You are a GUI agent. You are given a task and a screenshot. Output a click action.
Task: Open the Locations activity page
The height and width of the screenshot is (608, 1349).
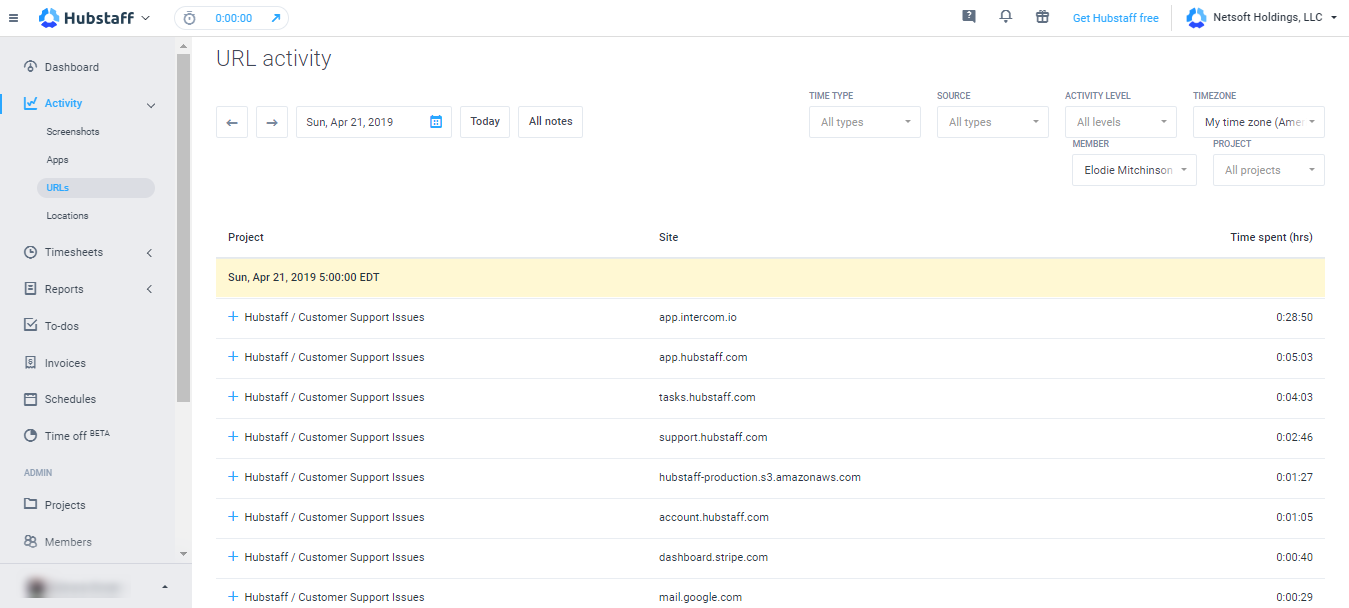coord(67,216)
